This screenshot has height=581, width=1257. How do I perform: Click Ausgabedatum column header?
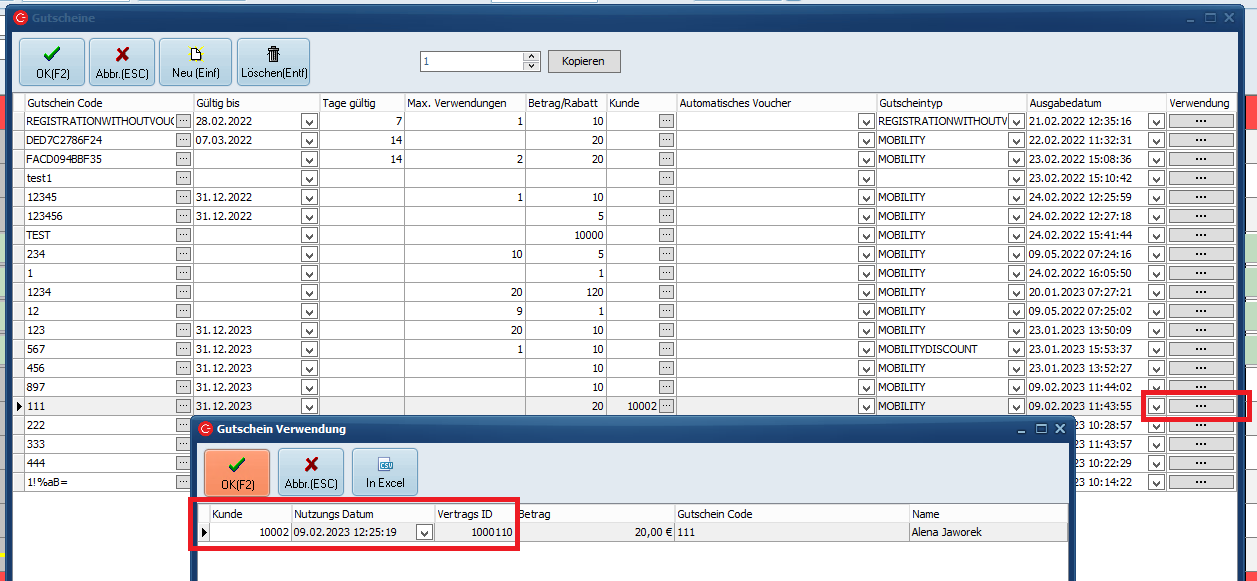pos(1096,103)
